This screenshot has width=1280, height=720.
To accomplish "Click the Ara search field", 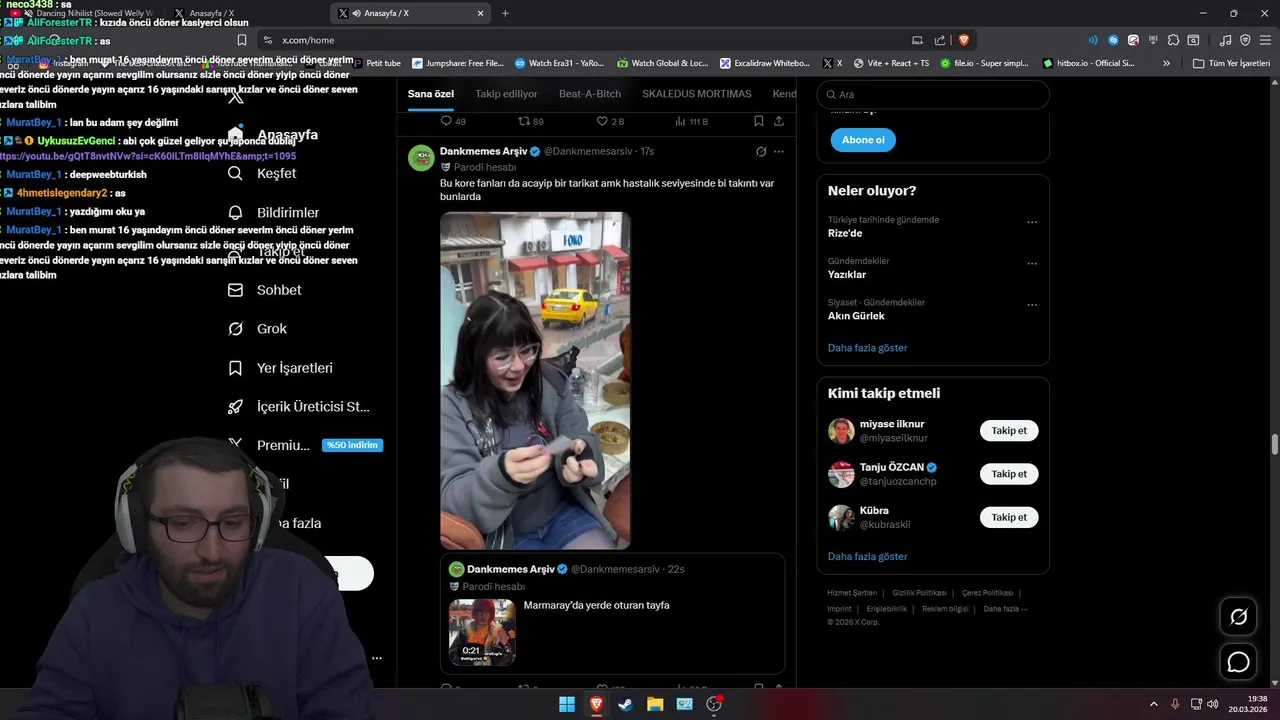I will pyautogui.click(x=933, y=94).
